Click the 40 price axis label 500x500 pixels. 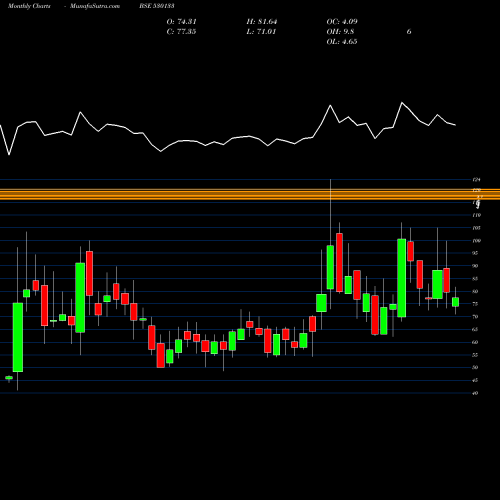click(x=475, y=393)
